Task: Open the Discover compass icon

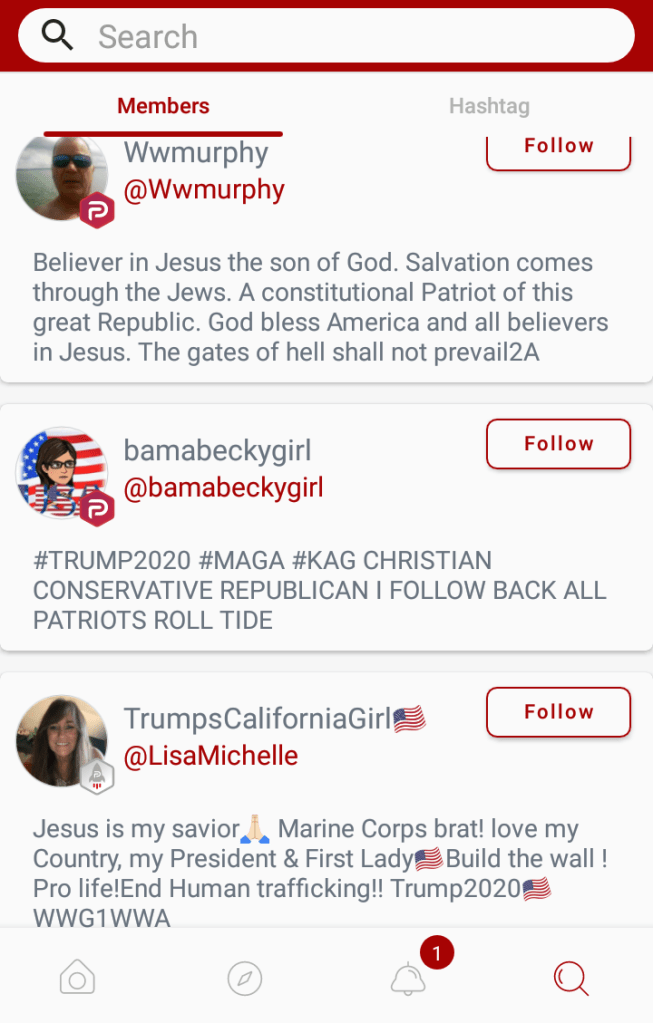Action: 244,978
